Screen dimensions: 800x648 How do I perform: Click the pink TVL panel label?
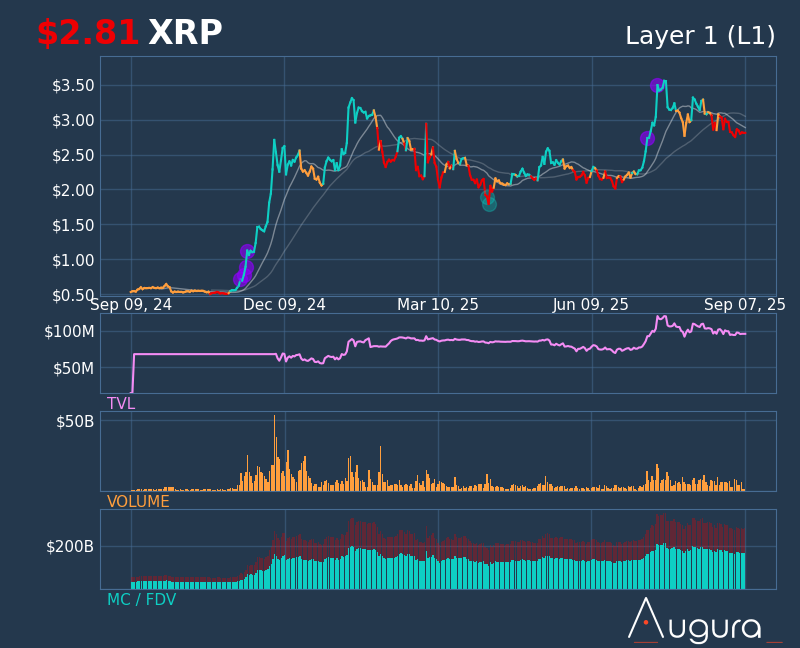[x=121, y=404]
